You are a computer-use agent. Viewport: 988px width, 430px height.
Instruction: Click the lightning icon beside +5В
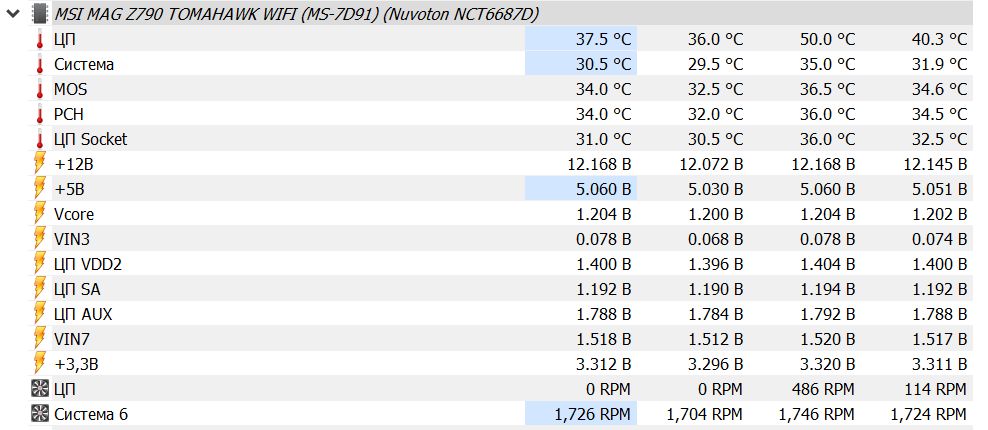pyautogui.click(x=40, y=189)
